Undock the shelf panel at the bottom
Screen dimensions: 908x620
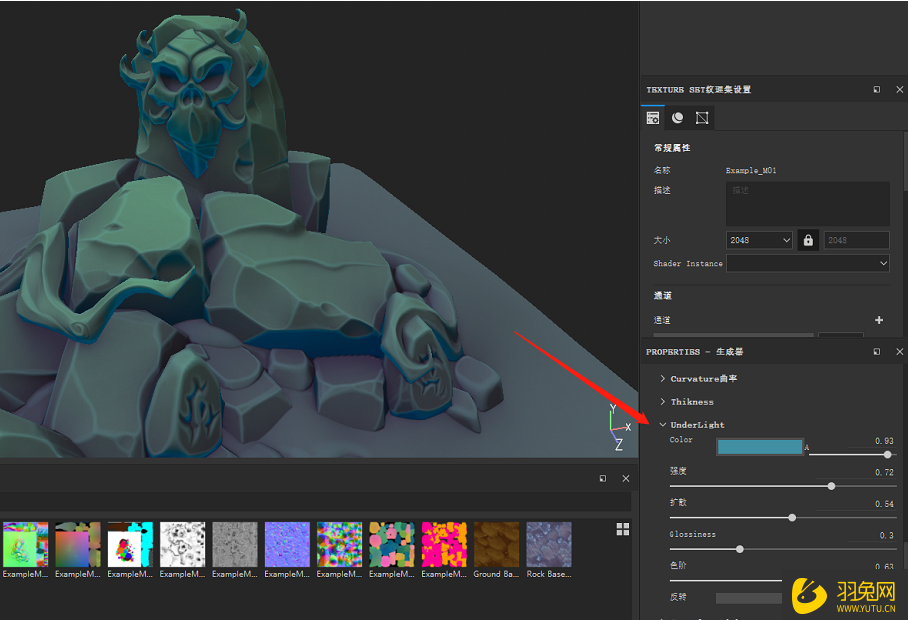(x=603, y=479)
